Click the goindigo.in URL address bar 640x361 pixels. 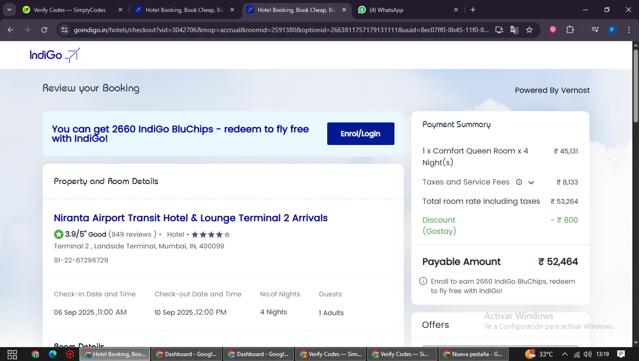tap(281, 30)
